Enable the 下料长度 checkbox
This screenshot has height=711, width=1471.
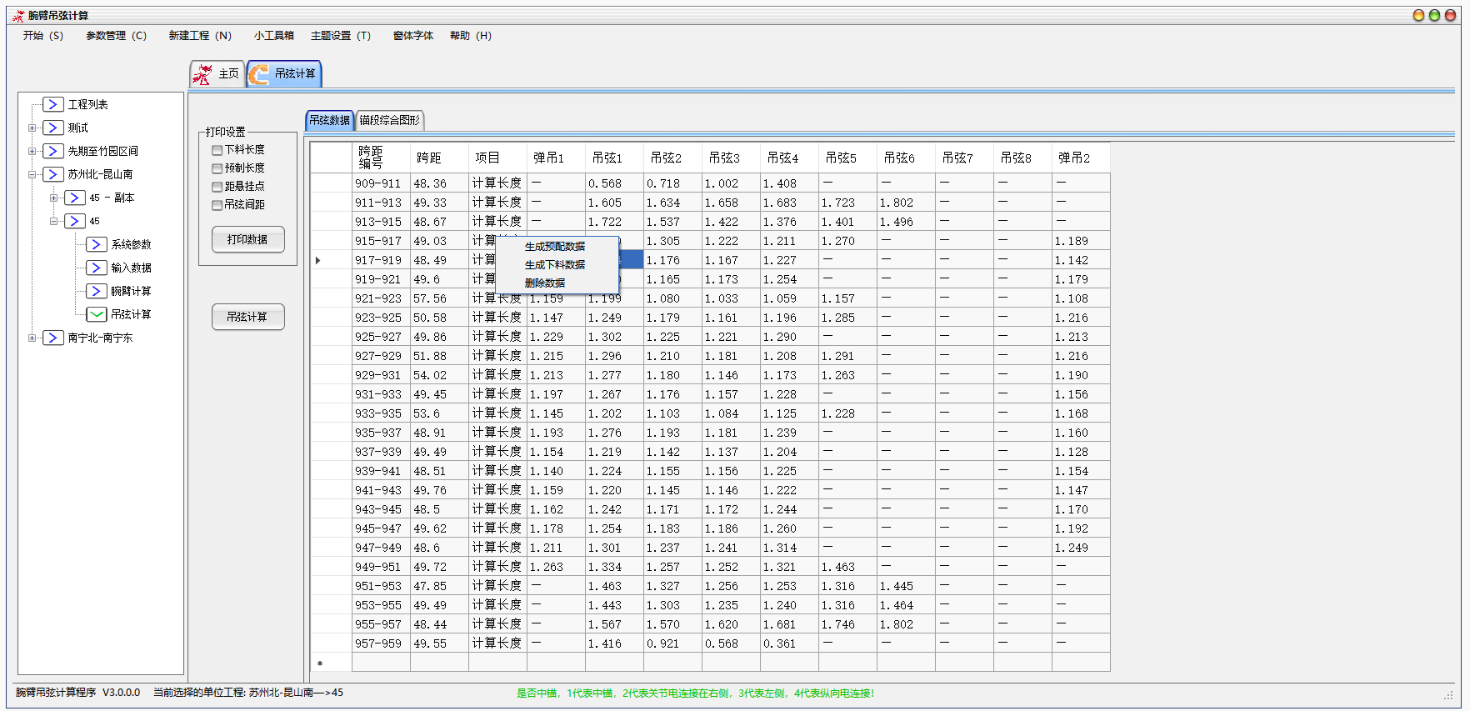(x=217, y=150)
